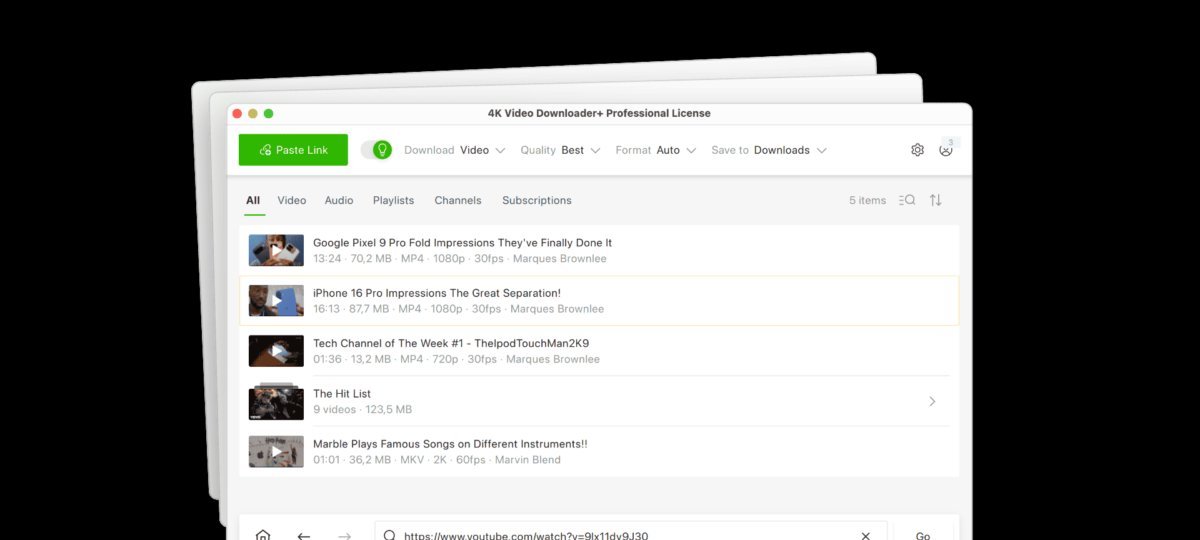Select the Subscriptions tab
Image resolution: width=1200 pixels, height=540 pixels.
(x=537, y=200)
